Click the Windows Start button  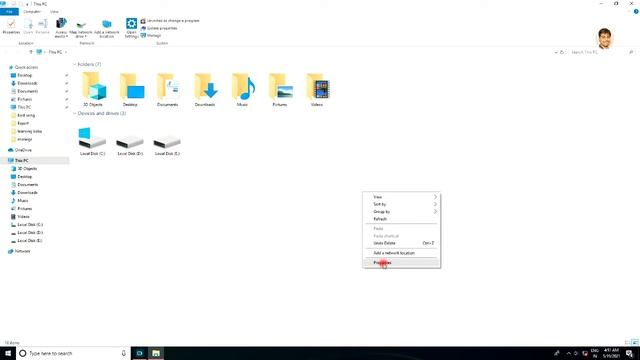click(8, 353)
